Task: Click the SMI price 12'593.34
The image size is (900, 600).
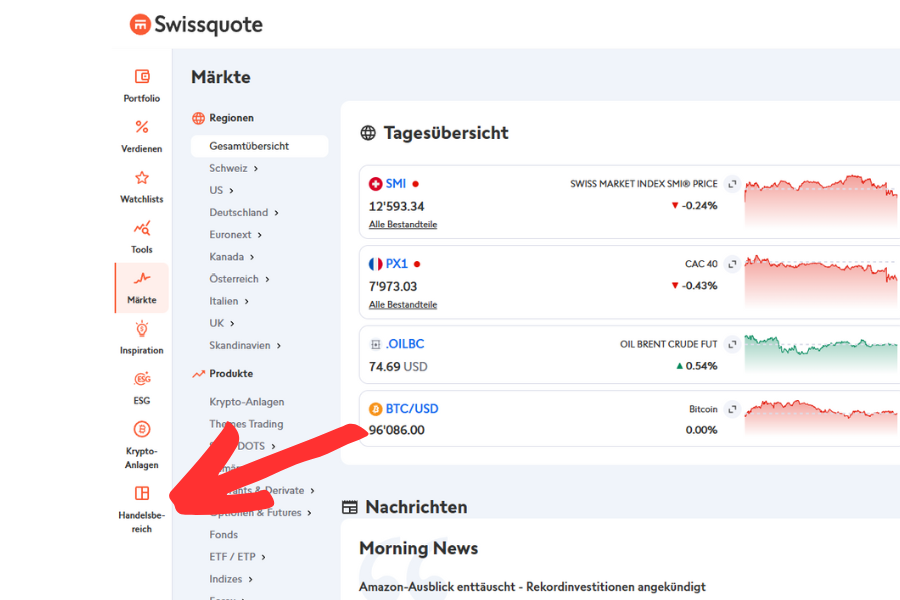Action: [397, 206]
